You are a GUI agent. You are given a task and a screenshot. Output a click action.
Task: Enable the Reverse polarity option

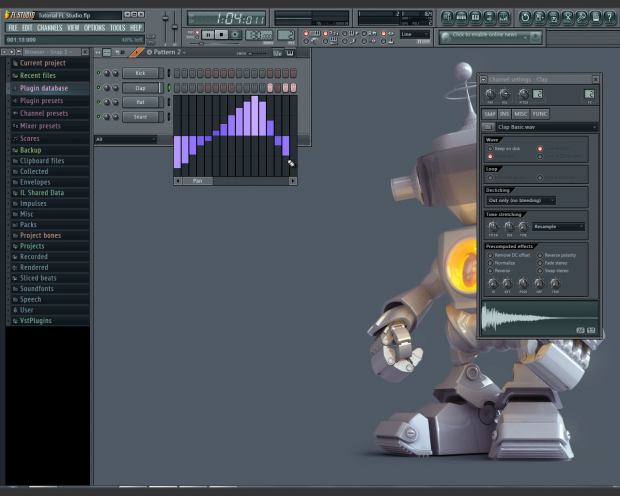tap(540, 255)
